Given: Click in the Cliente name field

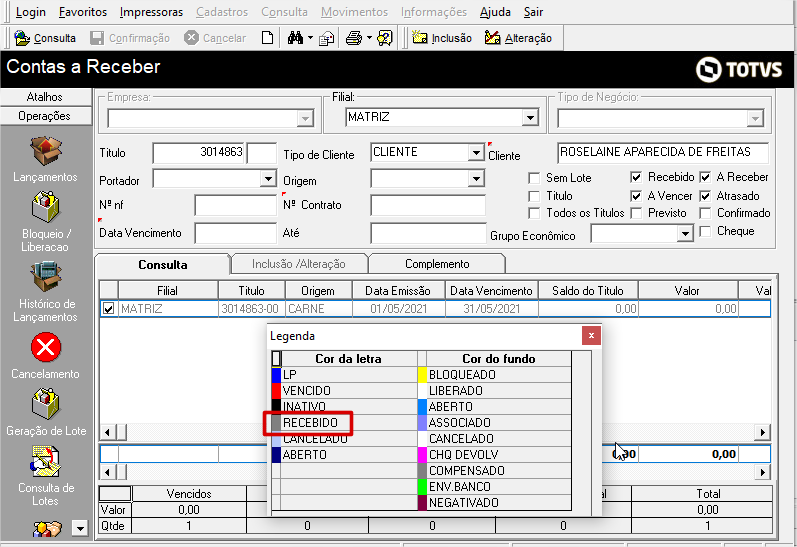Looking at the screenshot, I should pos(663,152).
